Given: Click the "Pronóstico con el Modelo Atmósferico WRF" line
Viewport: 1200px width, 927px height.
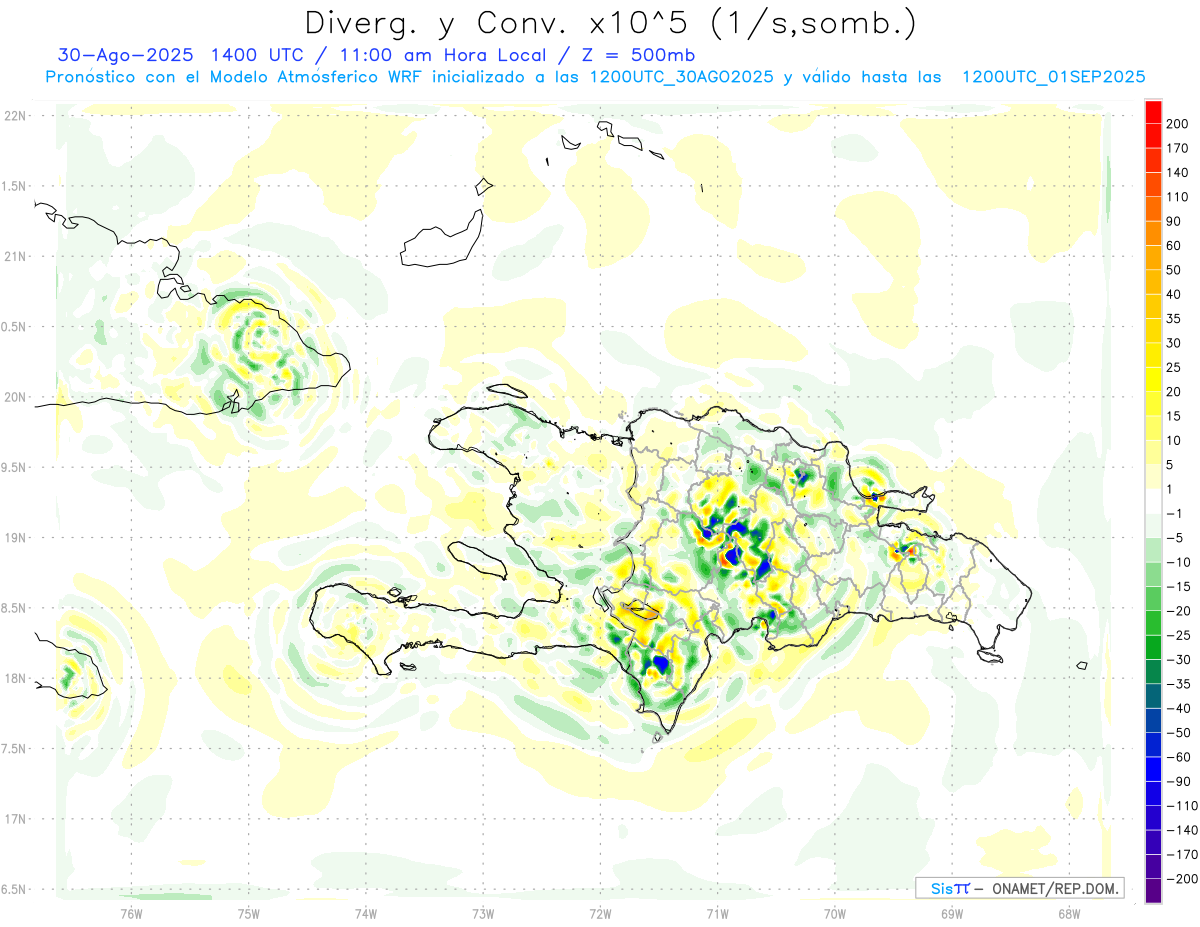Looking at the screenshot, I should pyautogui.click(x=235, y=77).
